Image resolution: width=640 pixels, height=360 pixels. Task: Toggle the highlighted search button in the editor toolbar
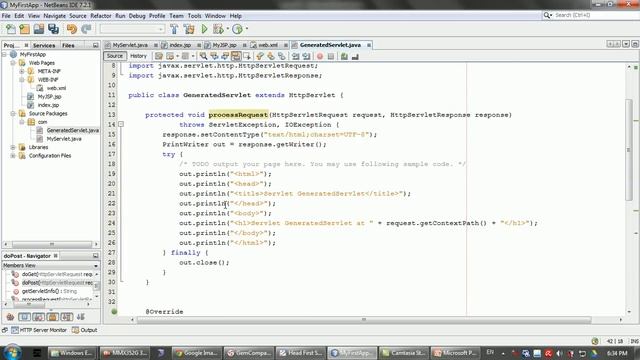point(236,56)
